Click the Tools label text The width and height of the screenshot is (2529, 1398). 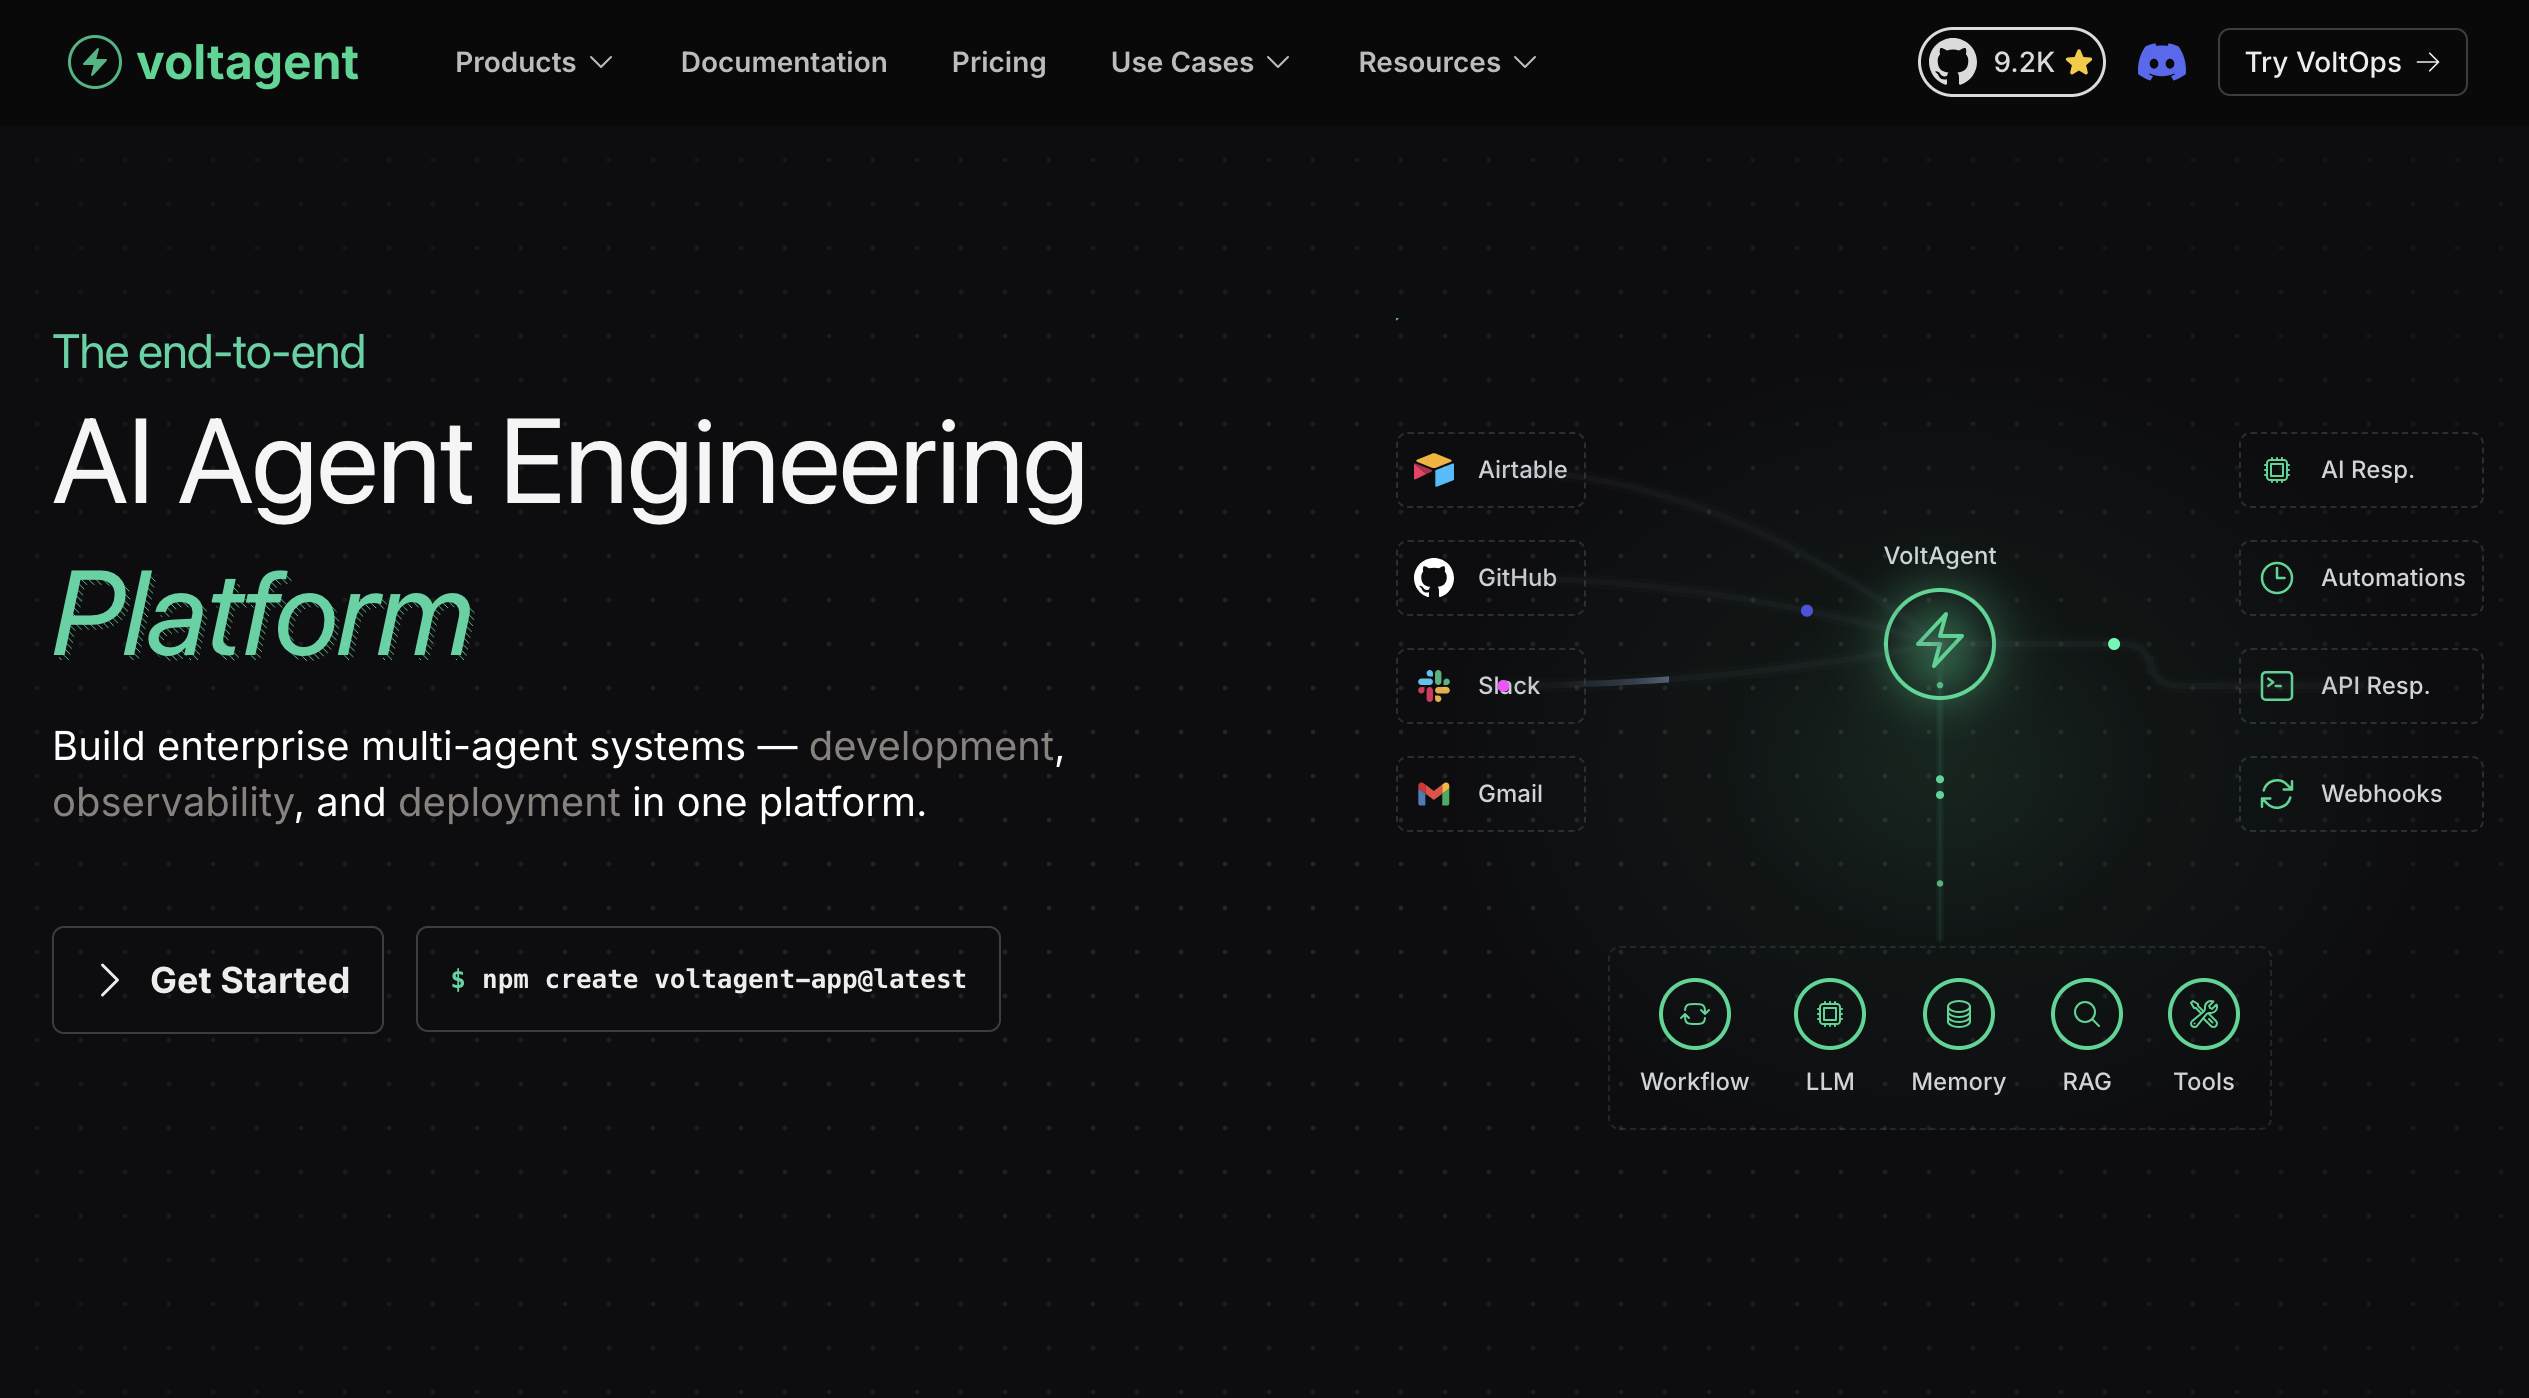point(2204,1081)
